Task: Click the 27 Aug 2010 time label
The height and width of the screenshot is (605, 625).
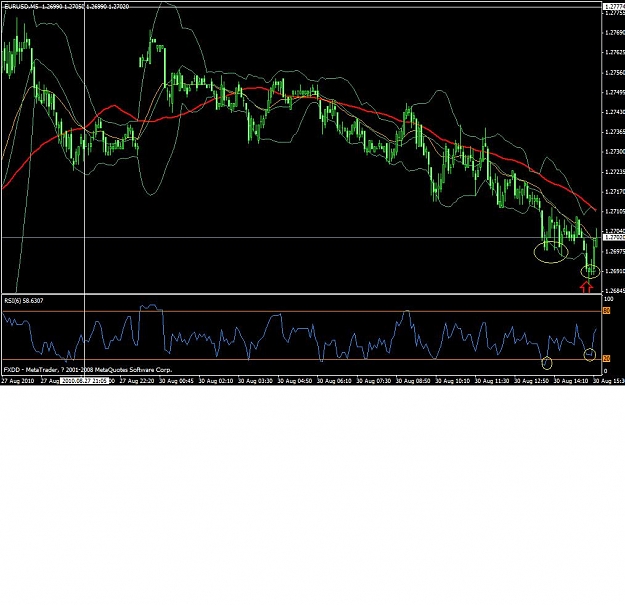Action: pyautogui.click(x=18, y=381)
